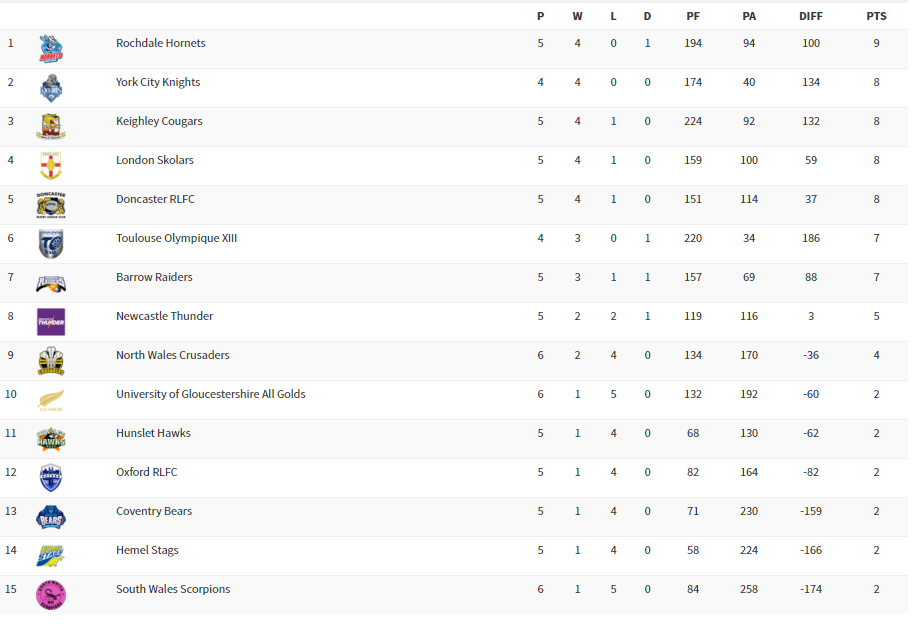Viewport: 915px width, 629px height.
Task: Click the Coventry Bears logo
Action: tap(51, 517)
